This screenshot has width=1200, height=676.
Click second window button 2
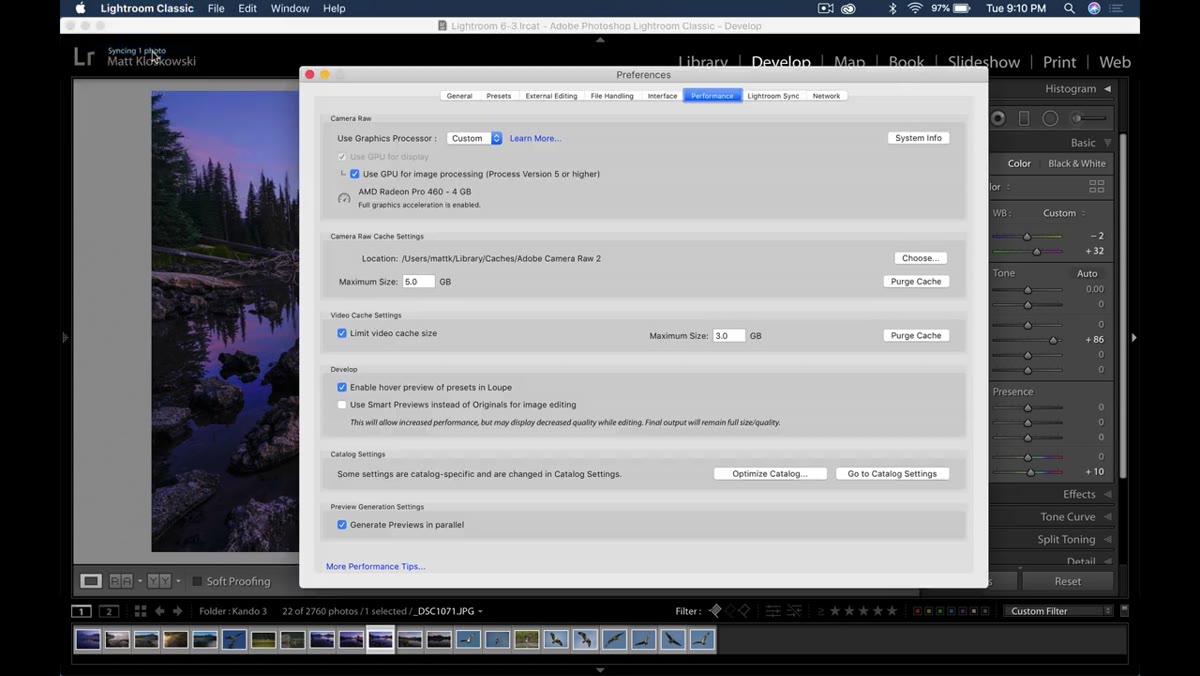[108, 611]
